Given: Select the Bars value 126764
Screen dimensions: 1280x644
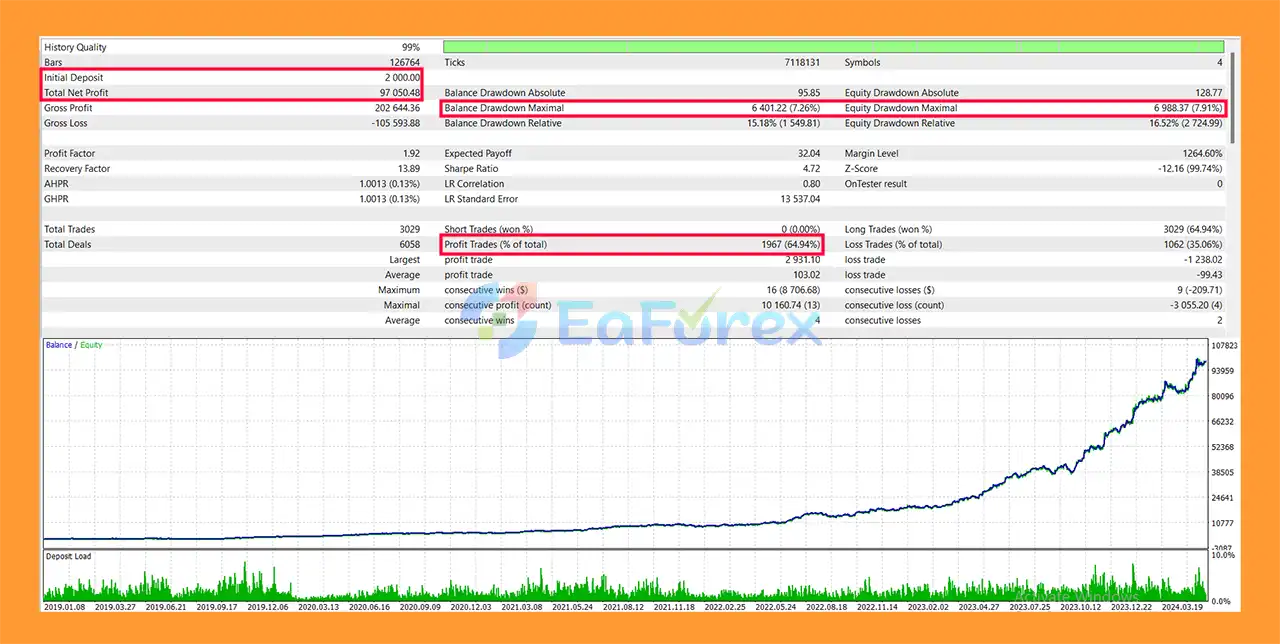Looking at the screenshot, I should point(403,62).
